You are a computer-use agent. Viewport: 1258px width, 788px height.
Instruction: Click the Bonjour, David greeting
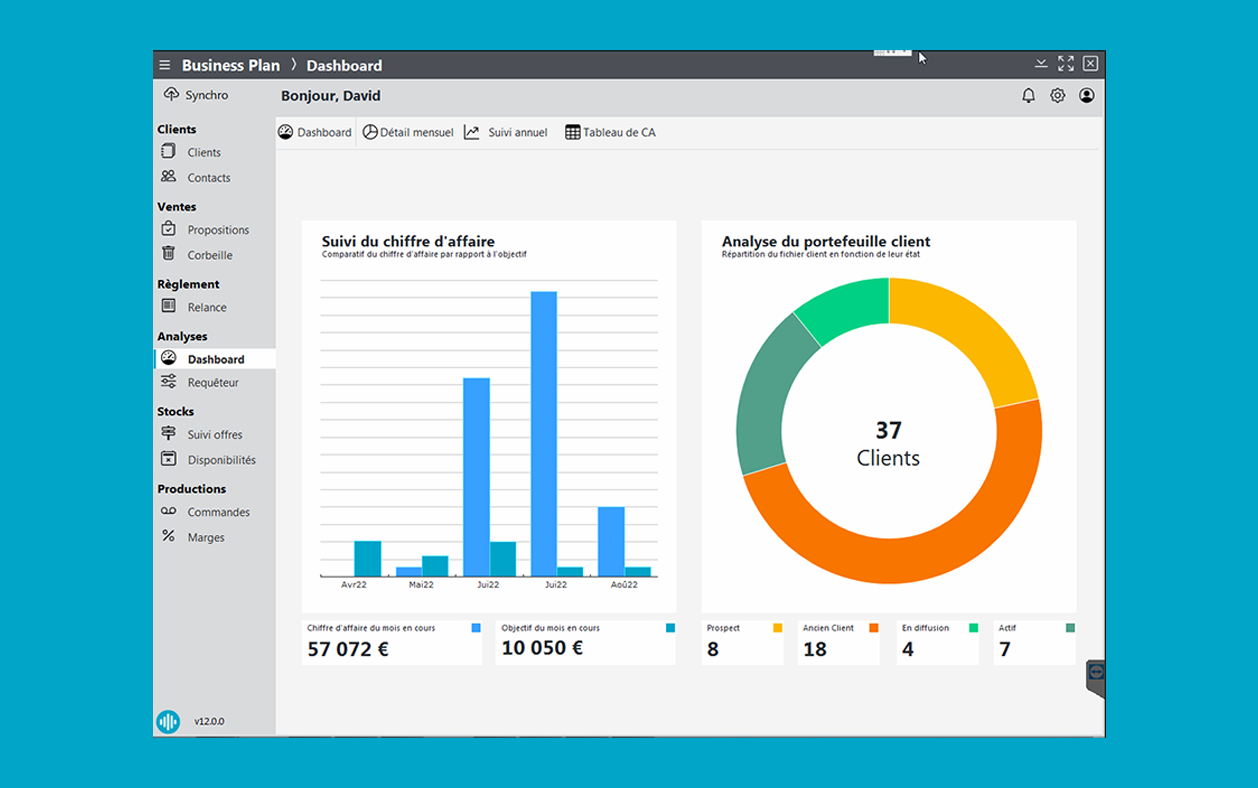click(331, 96)
